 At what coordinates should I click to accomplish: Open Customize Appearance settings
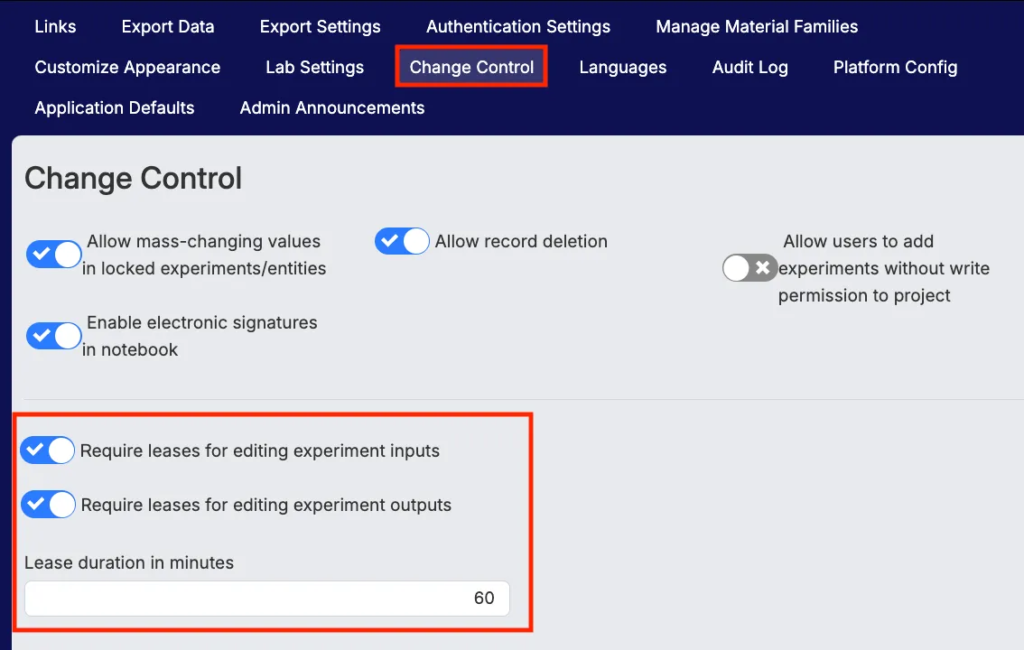coord(127,67)
